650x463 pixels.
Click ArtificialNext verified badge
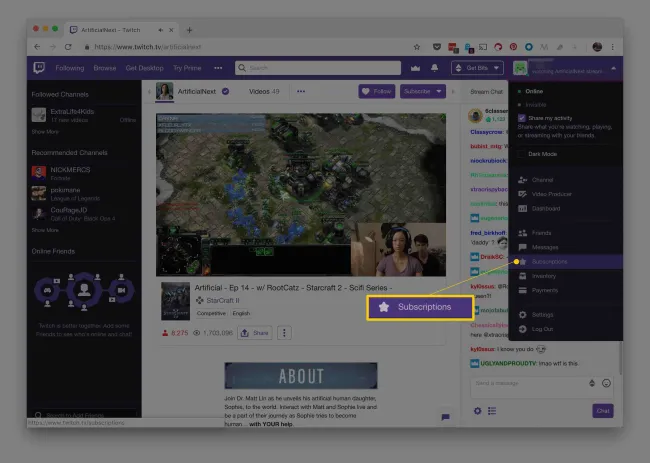coord(226,91)
